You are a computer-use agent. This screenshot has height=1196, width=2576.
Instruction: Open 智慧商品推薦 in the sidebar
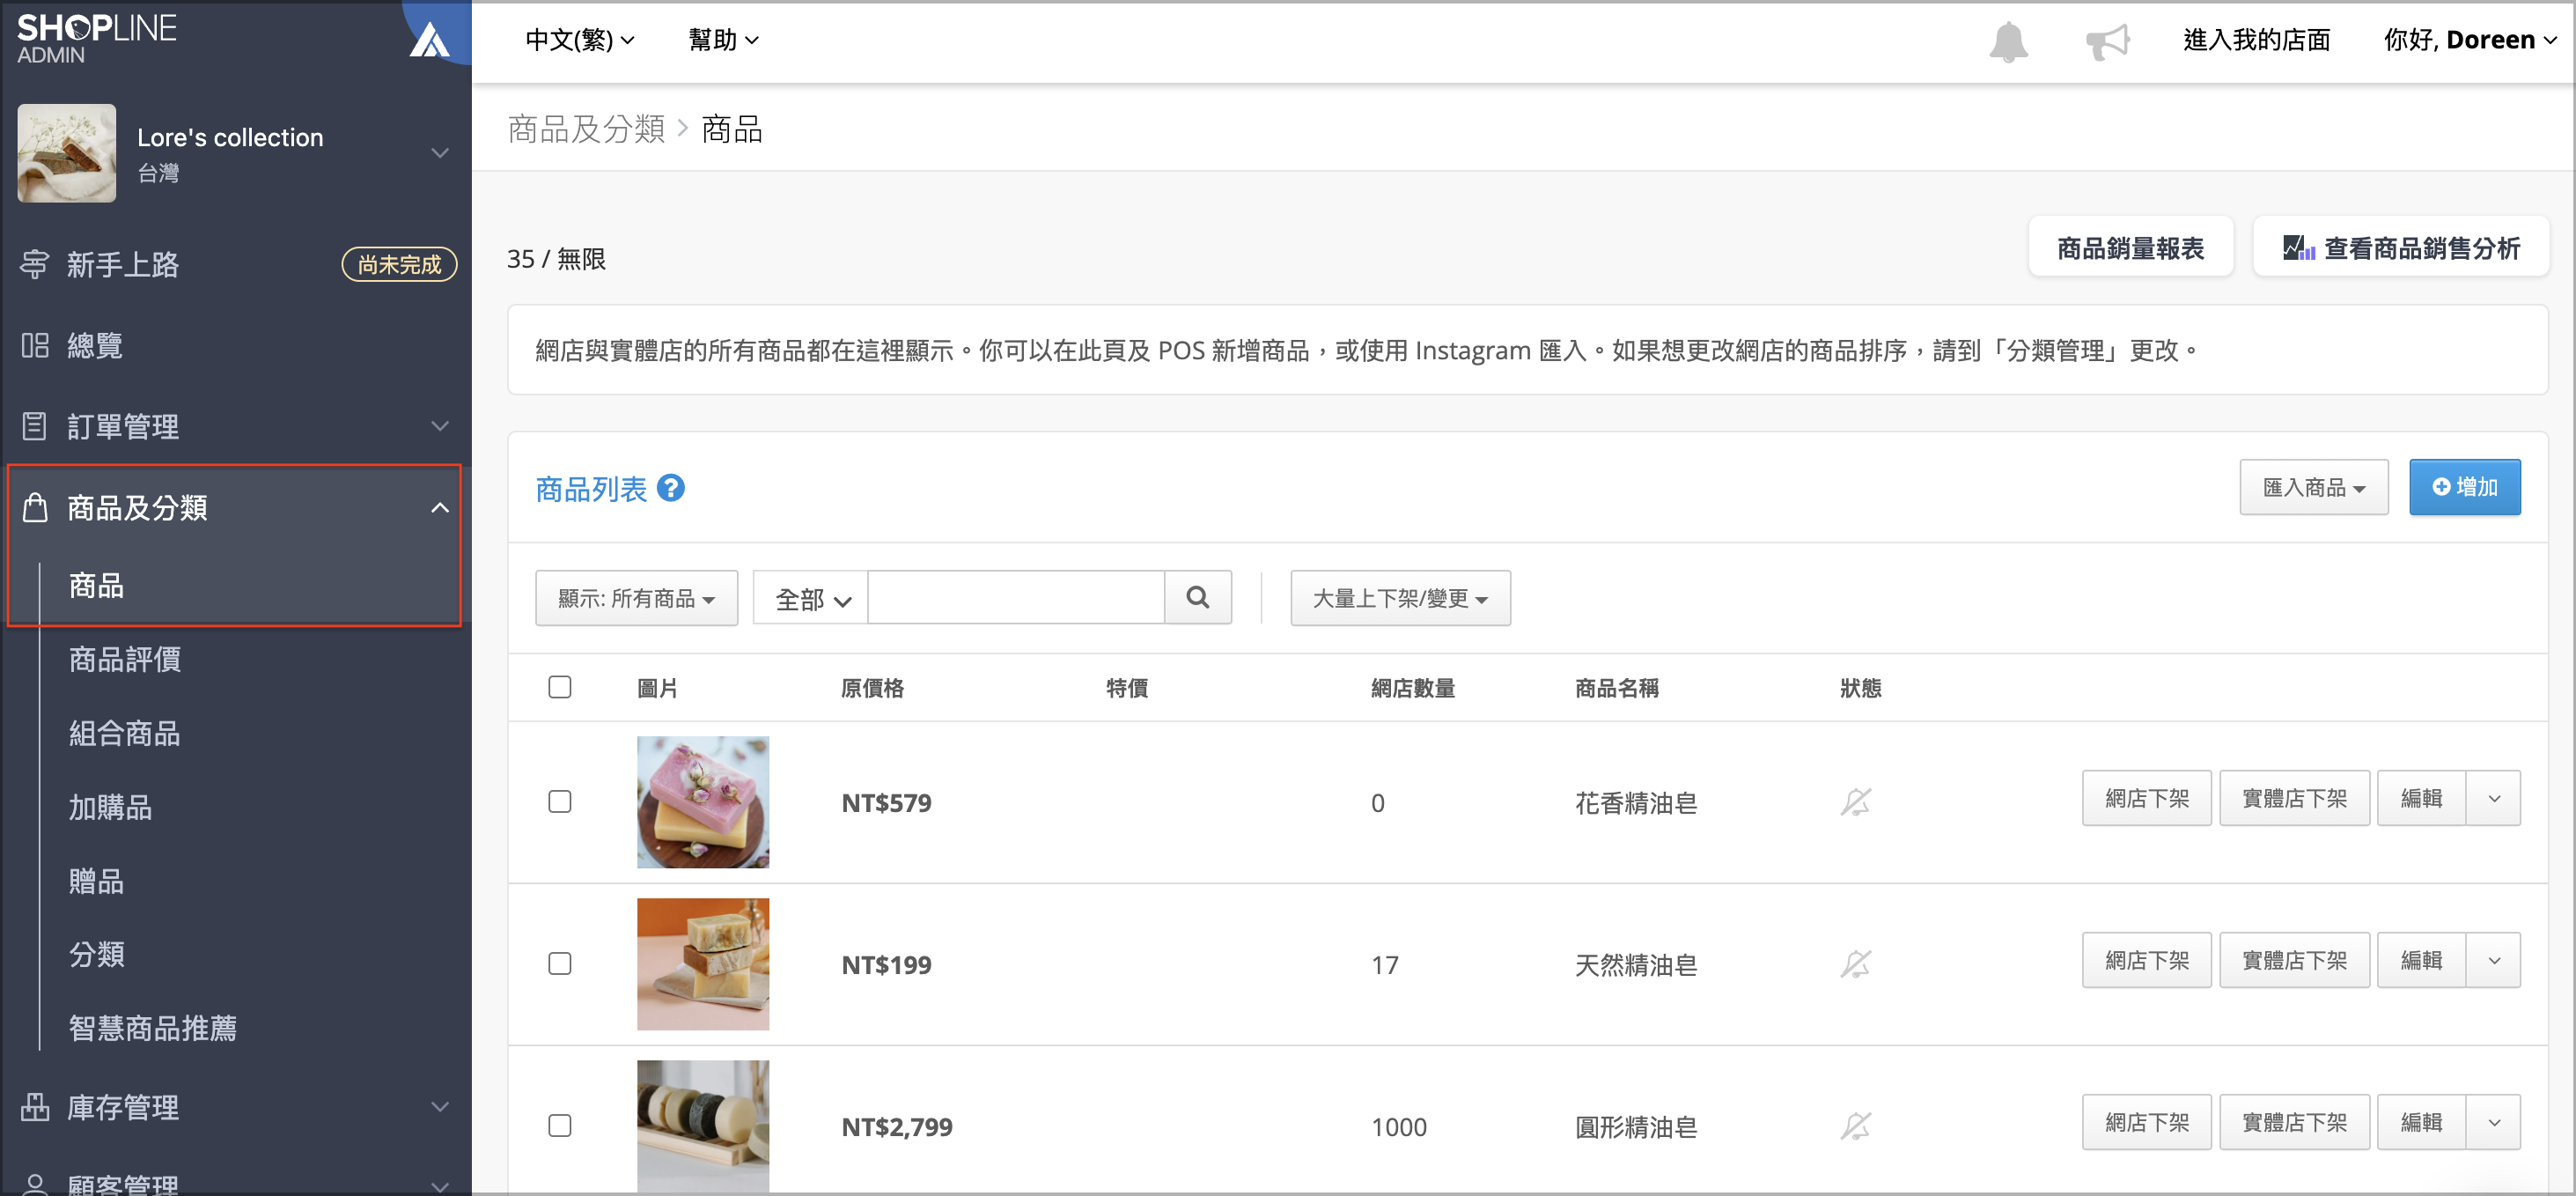[x=152, y=1028]
